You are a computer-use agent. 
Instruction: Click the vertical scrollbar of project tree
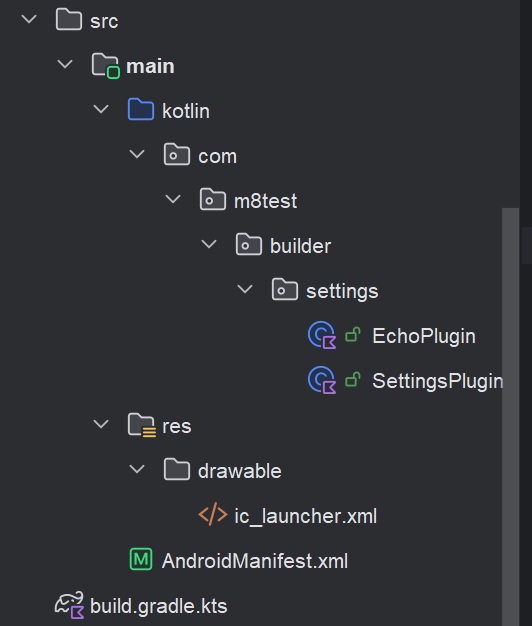tap(510, 415)
